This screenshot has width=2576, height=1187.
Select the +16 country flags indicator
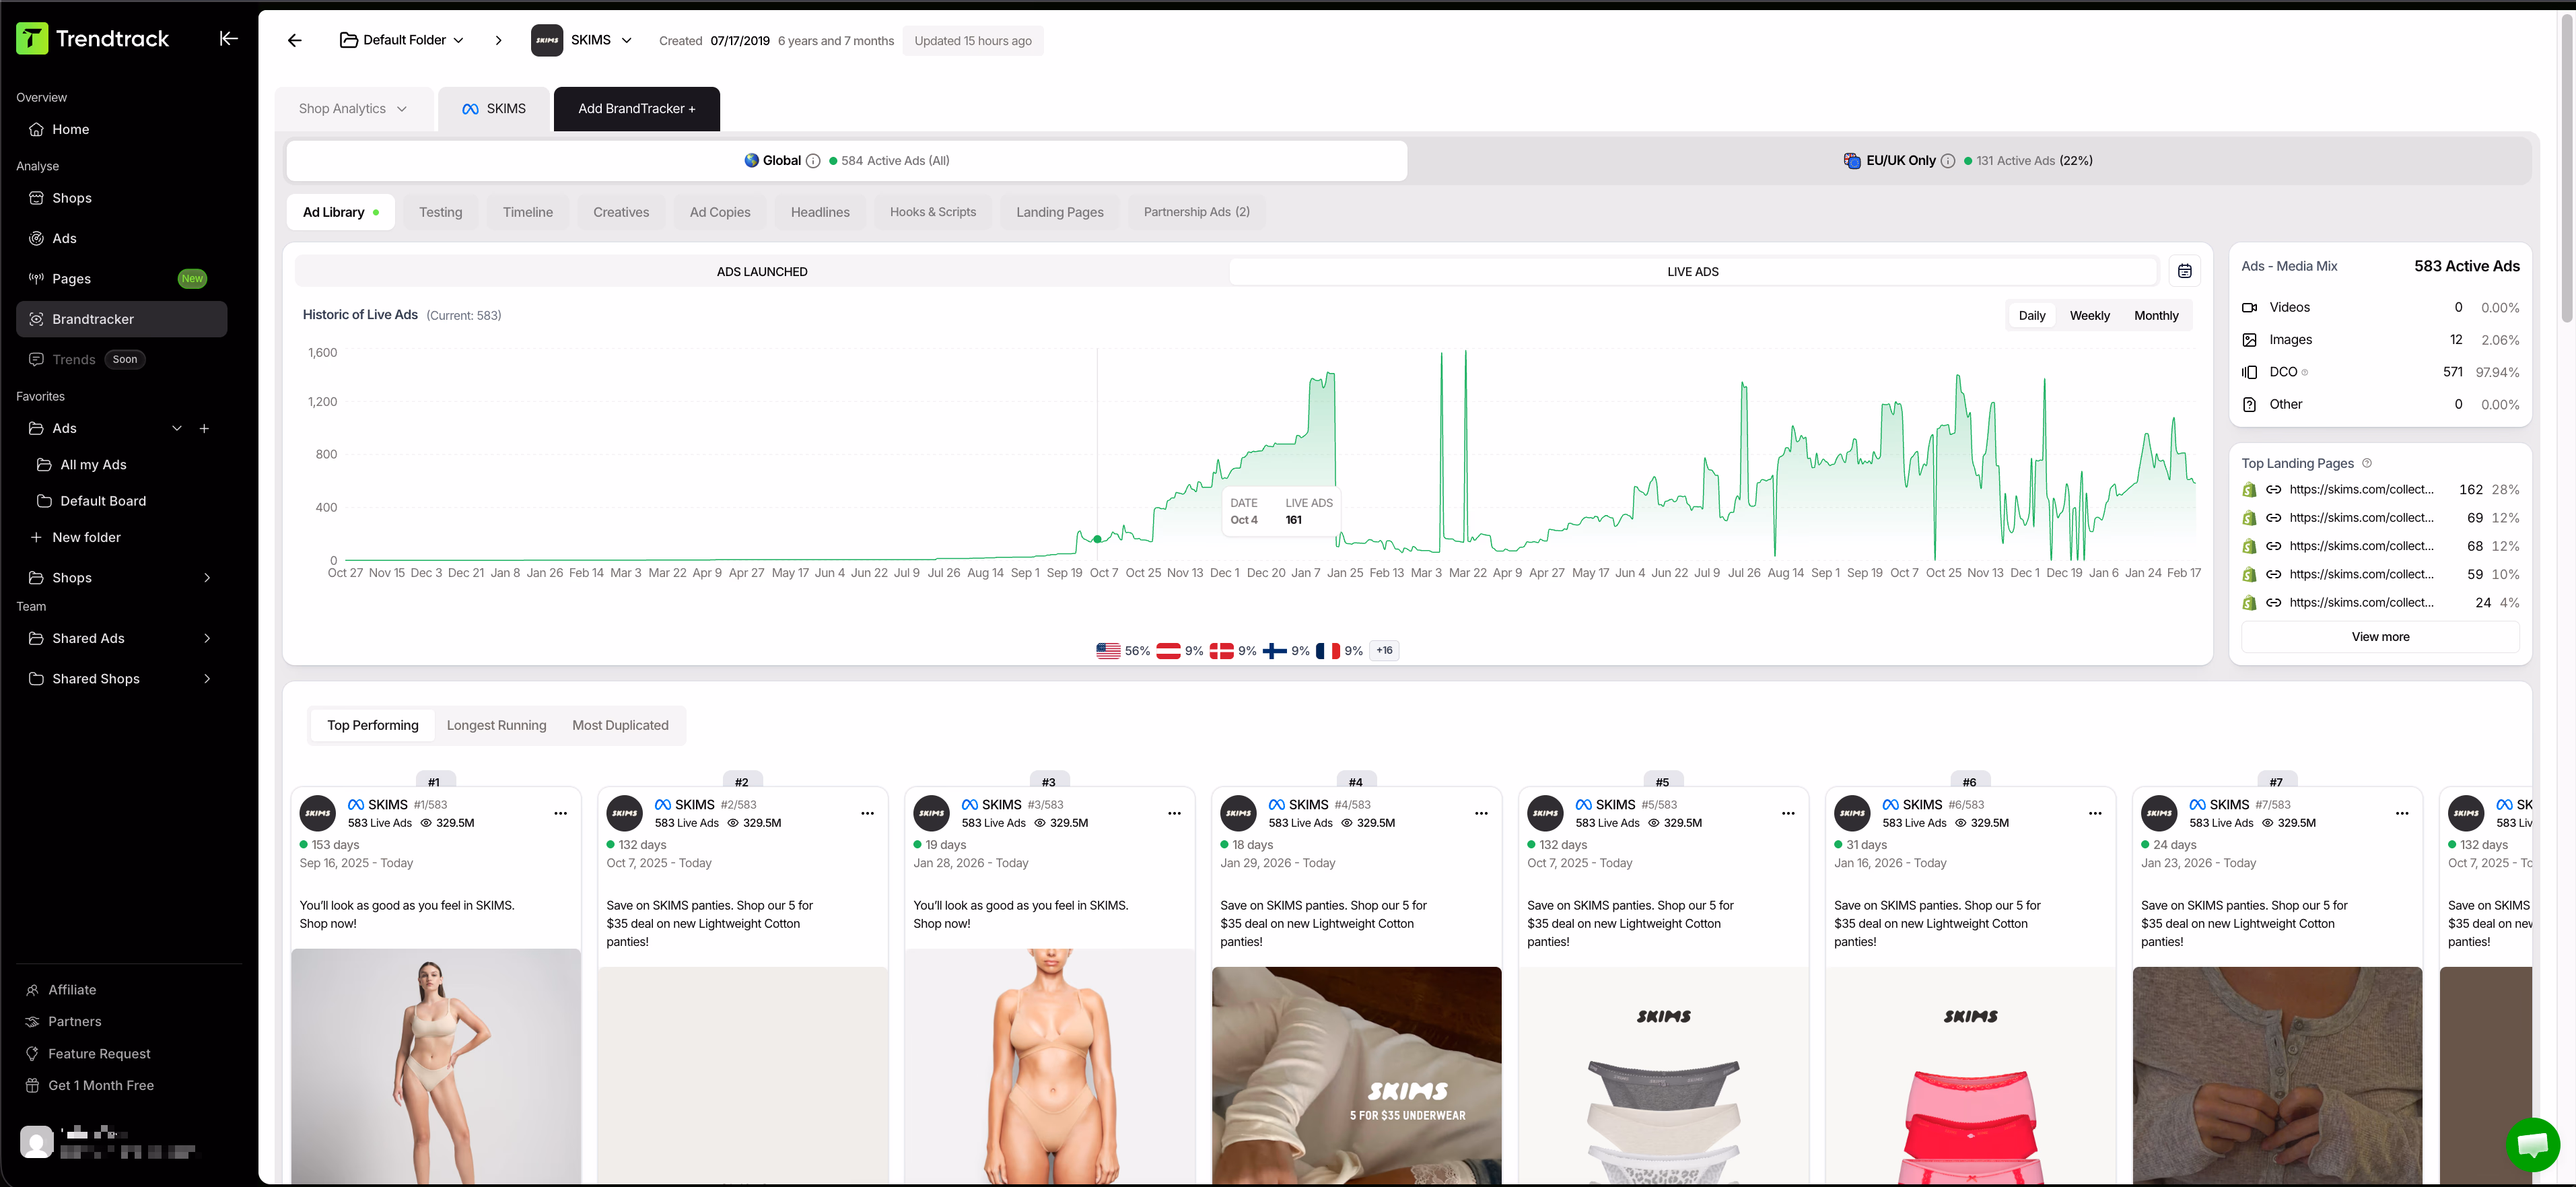[1384, 650]
